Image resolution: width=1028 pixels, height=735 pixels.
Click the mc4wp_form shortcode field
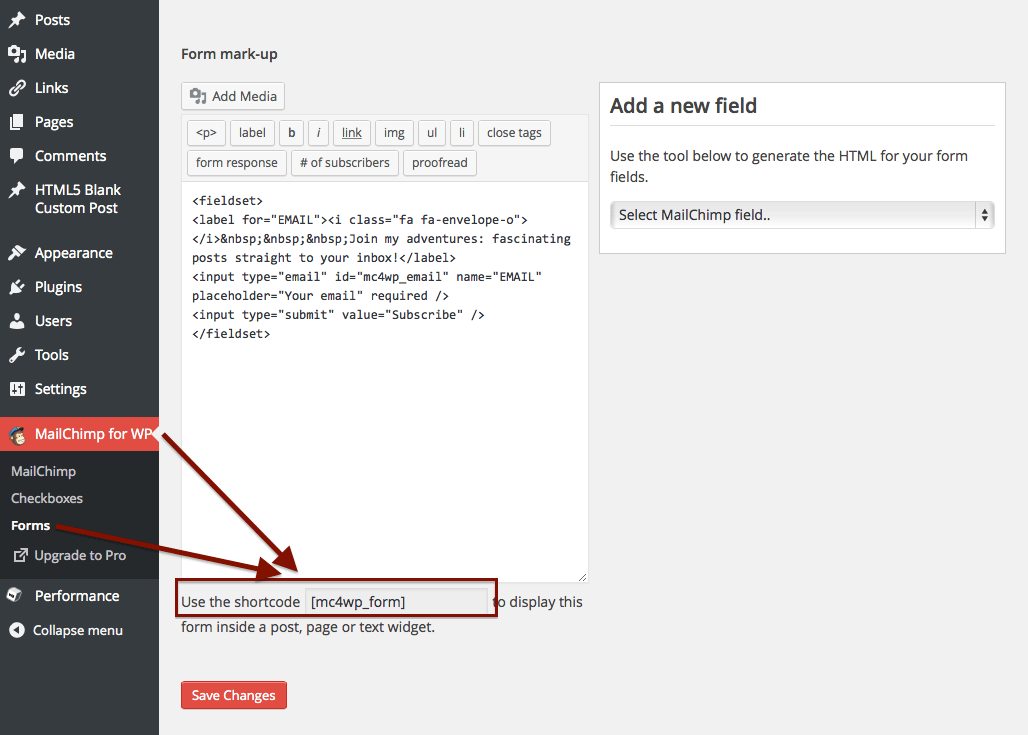pyautogui.click(x=396, y=602)
